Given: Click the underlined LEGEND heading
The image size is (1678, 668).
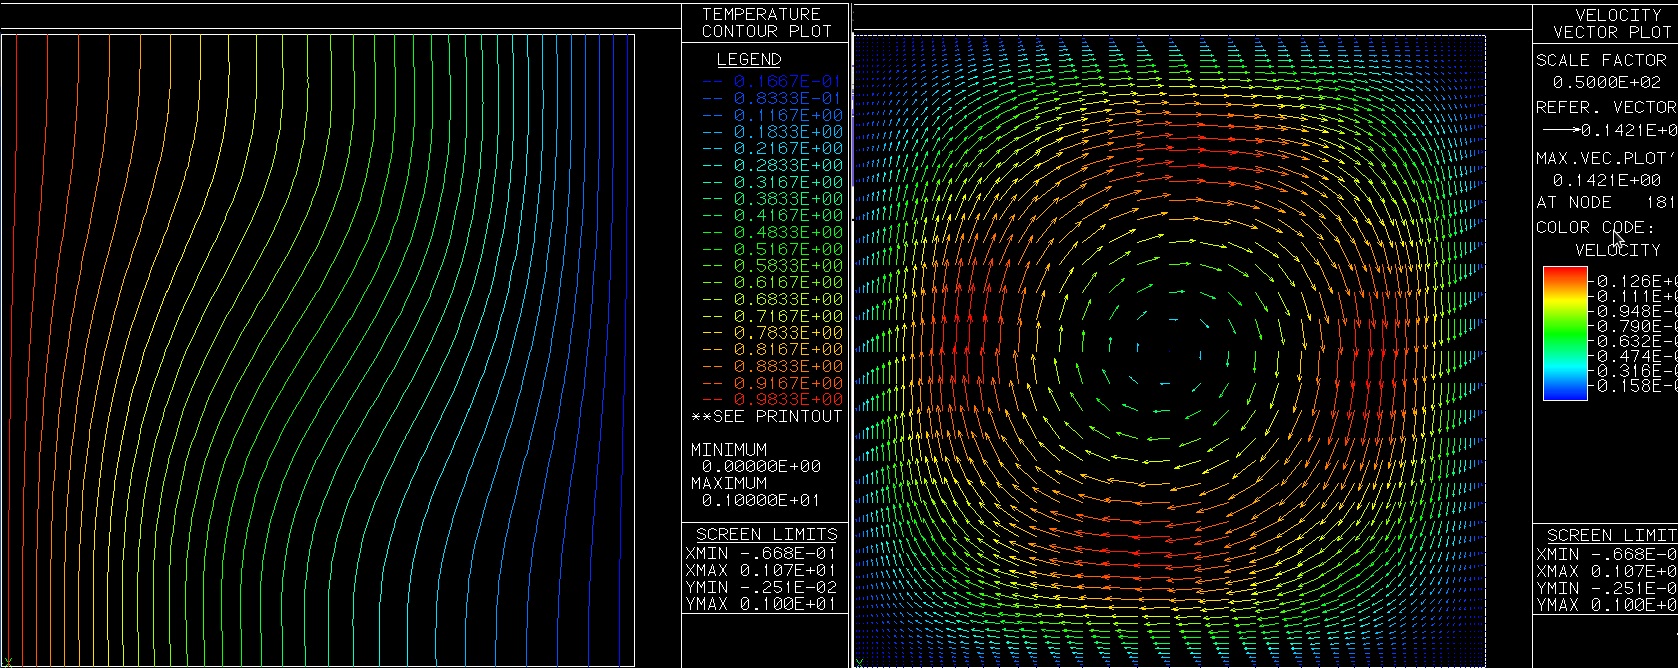Looking at the screenshot, I should tap(748, 60).
